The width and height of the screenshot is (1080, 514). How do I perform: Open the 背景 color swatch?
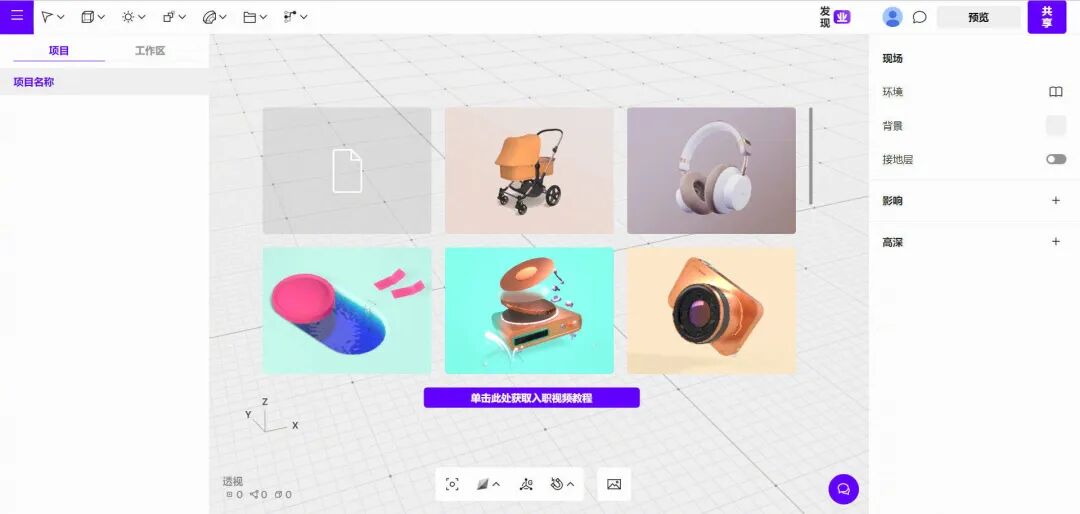pyautogui.click(x=1056, y=125)
